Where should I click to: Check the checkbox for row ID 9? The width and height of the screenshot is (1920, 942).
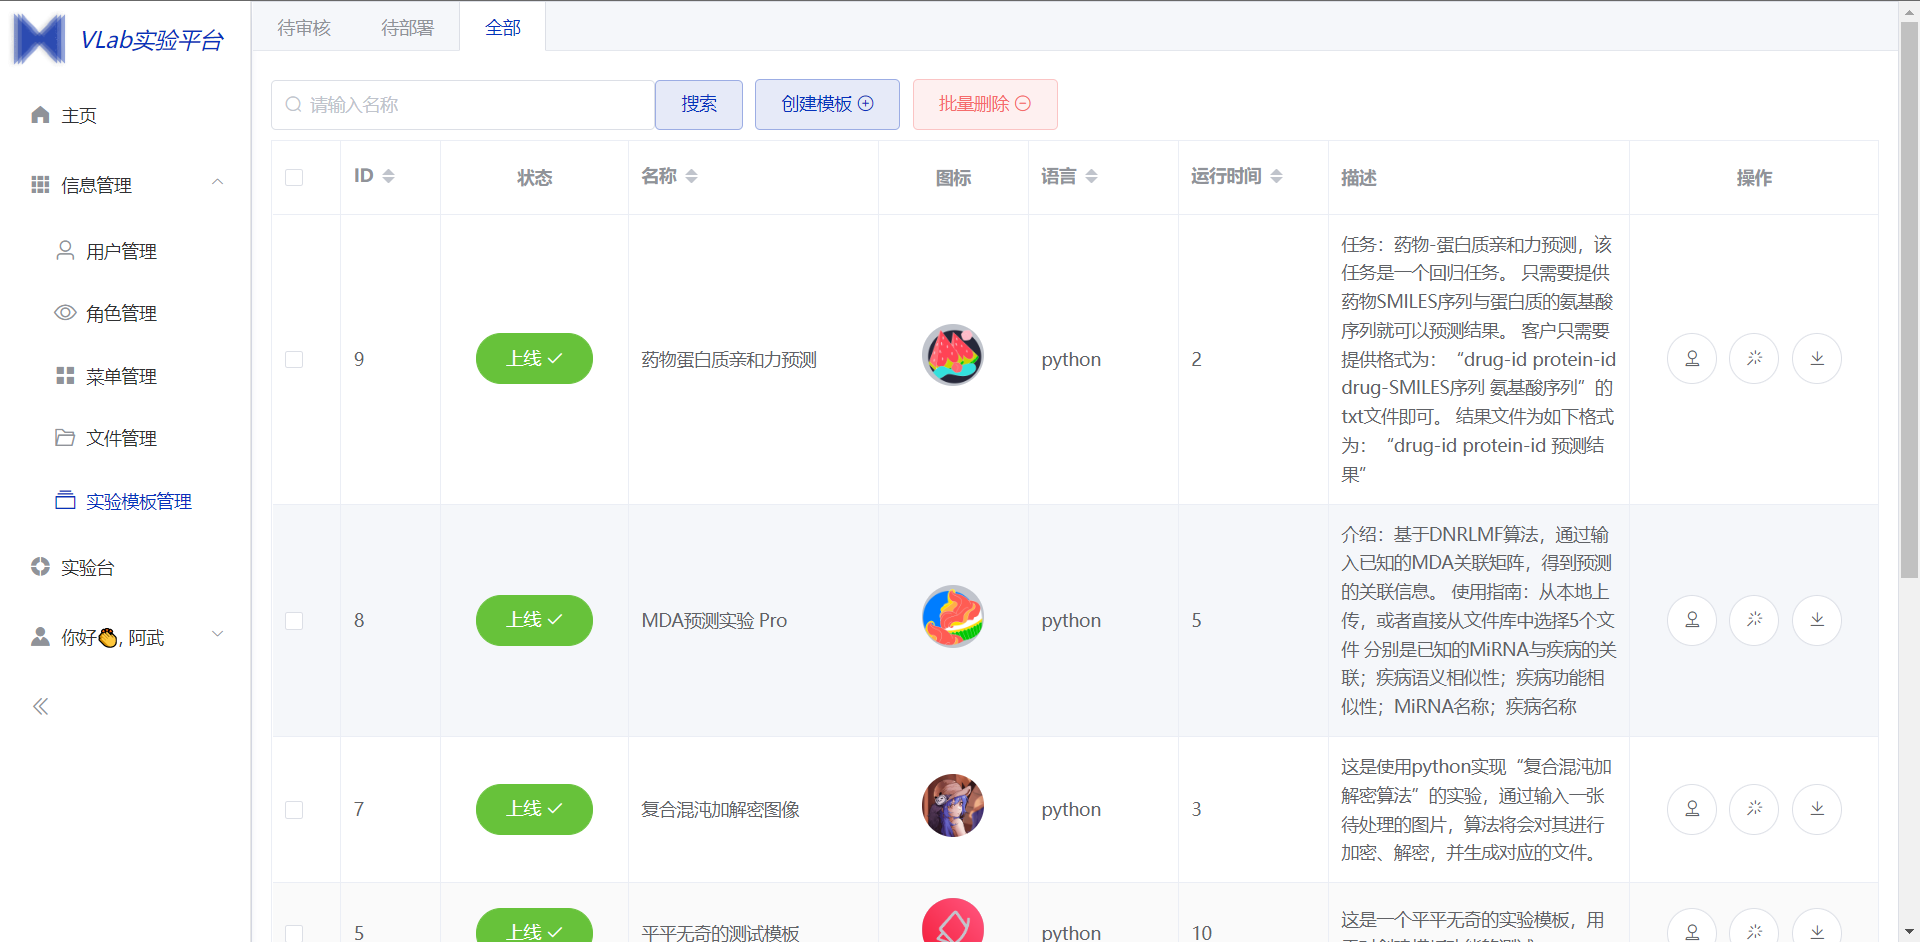point(294,359)
